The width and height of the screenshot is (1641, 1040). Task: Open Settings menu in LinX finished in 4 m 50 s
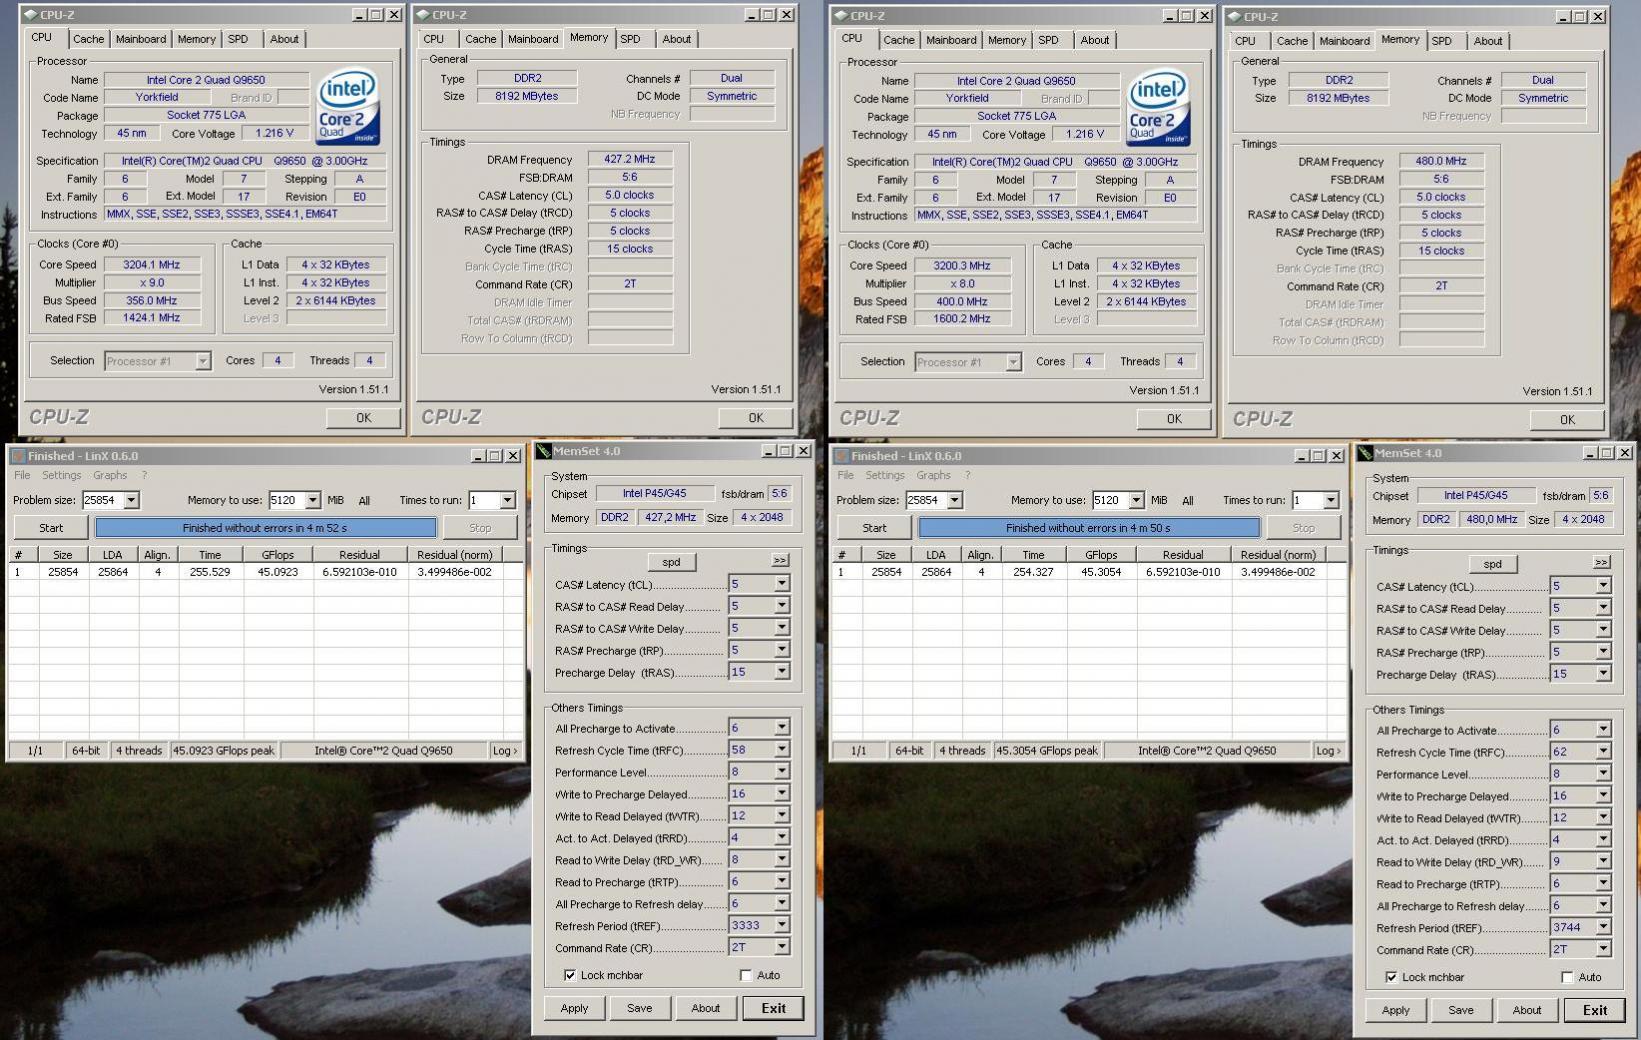(885, 475)
